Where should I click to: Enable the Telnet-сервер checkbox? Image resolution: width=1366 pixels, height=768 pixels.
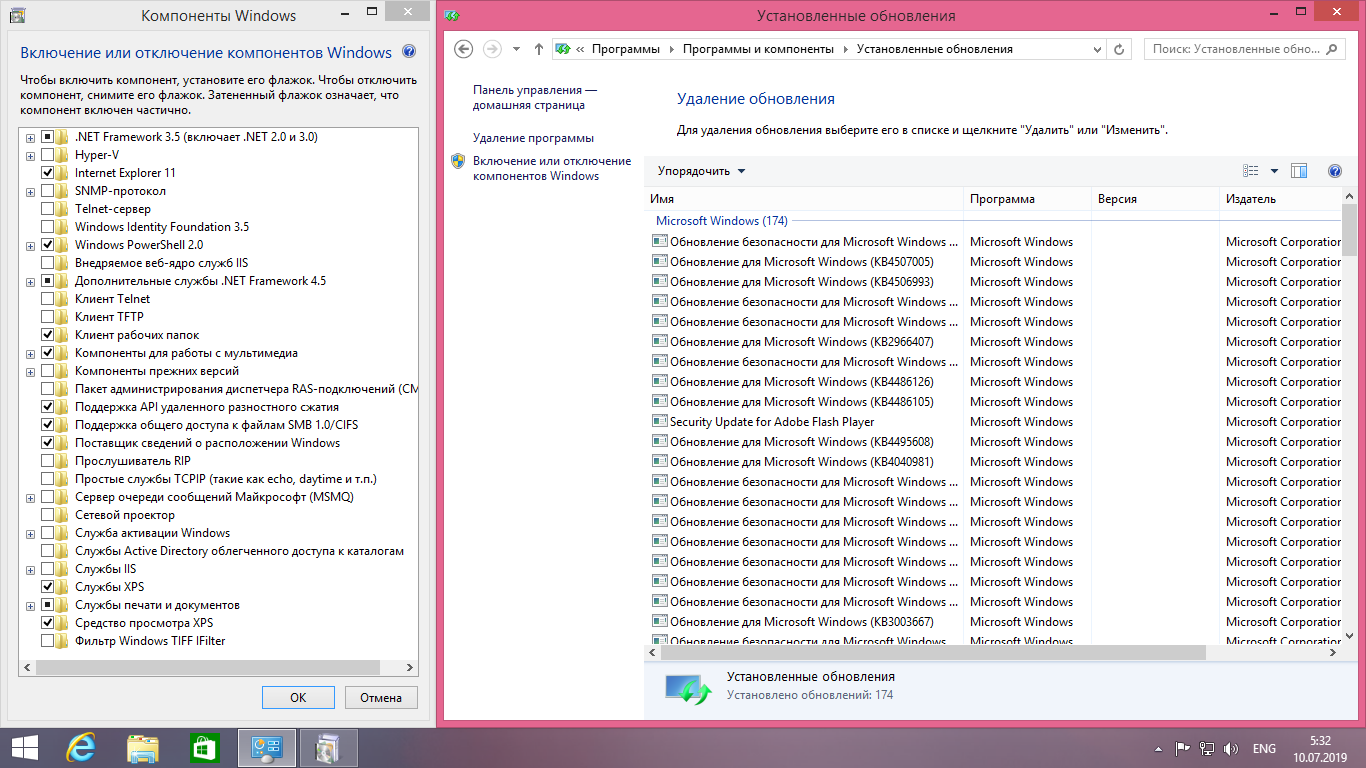click(48, 209)
